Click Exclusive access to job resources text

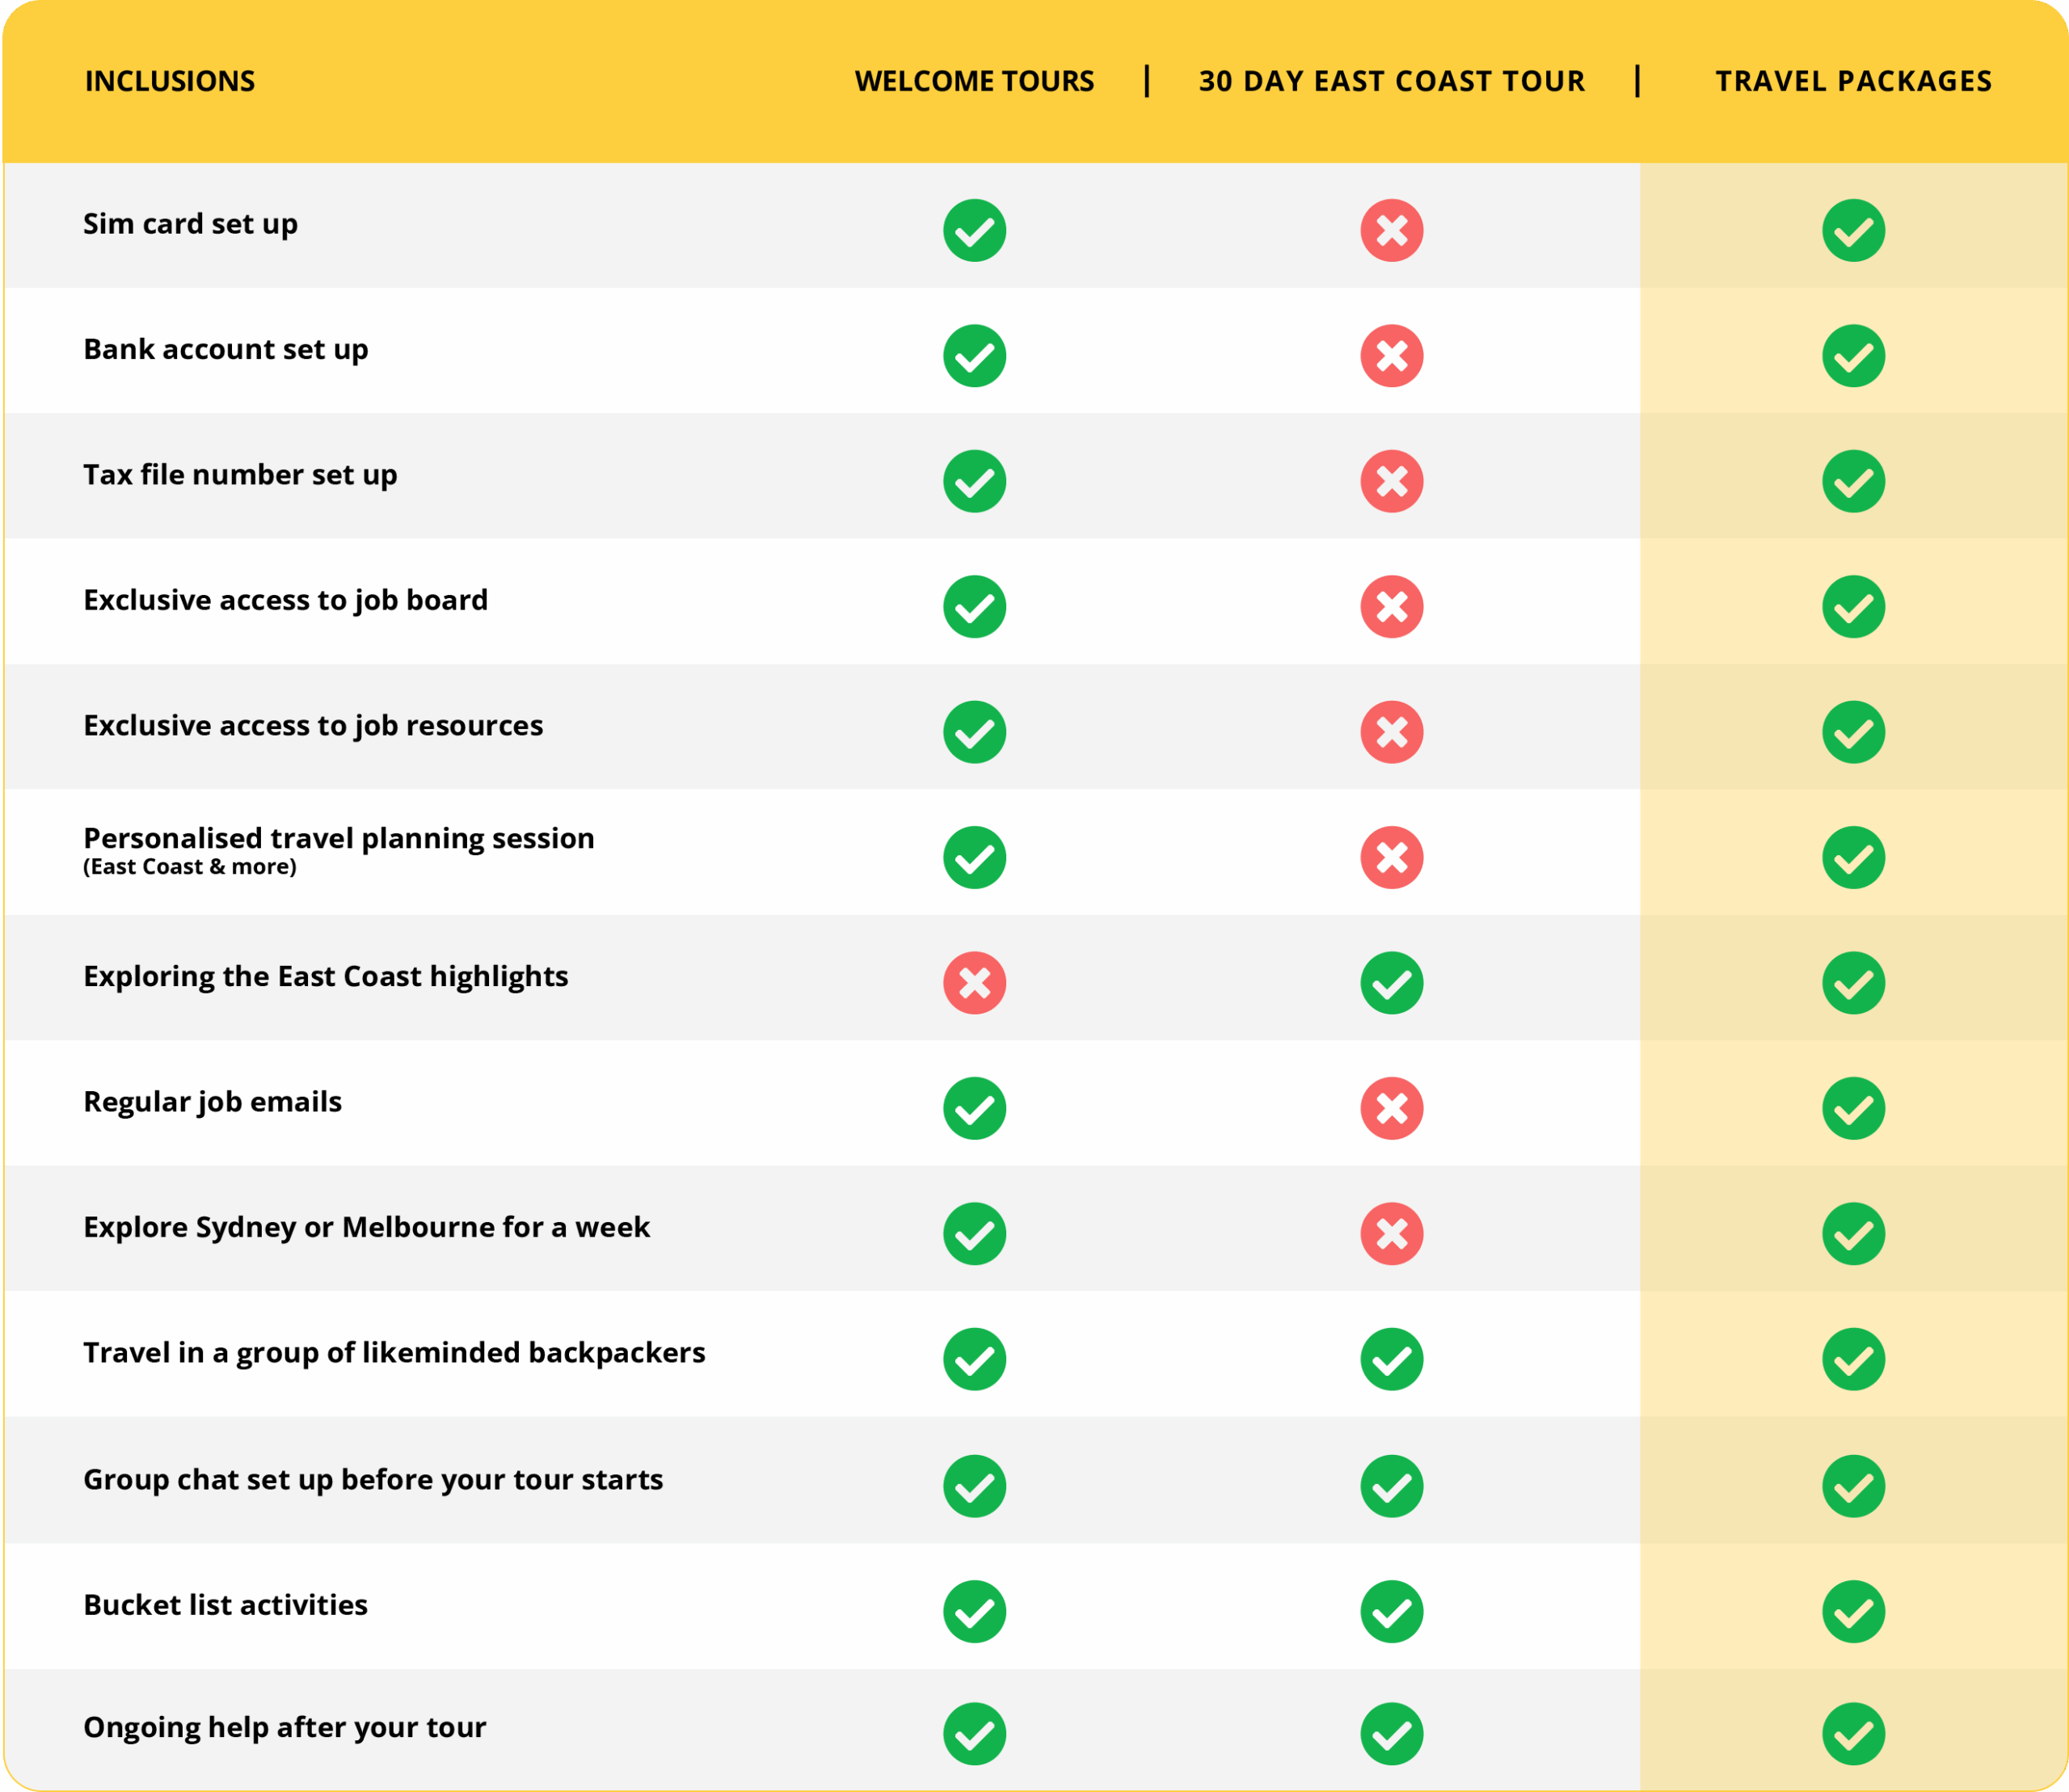click(x=313, y=725)
